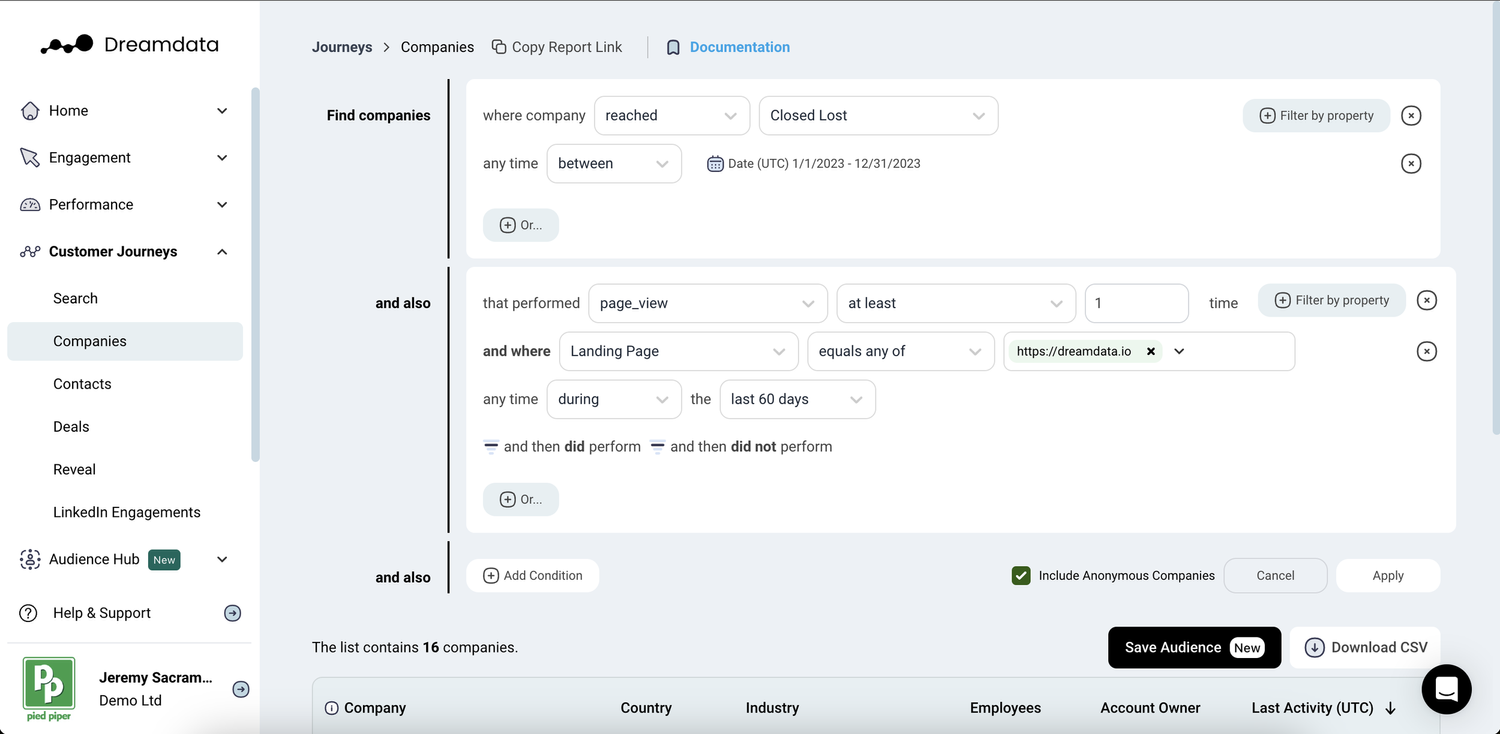The height and width of the screenshot is (734, 1500).
Task: Toggle Include Anonymous Companies checkbox
Action: tap(1021, 576)
